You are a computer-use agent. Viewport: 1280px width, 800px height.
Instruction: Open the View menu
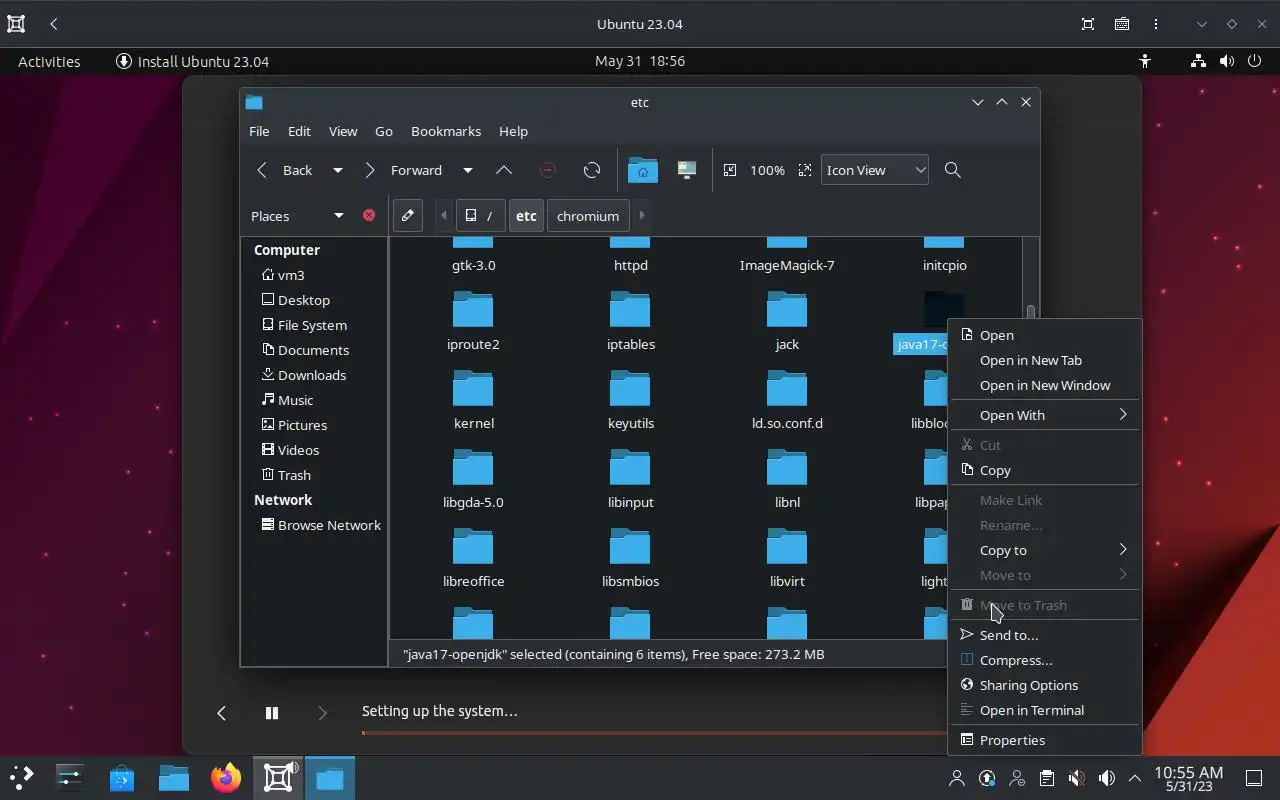343,131
